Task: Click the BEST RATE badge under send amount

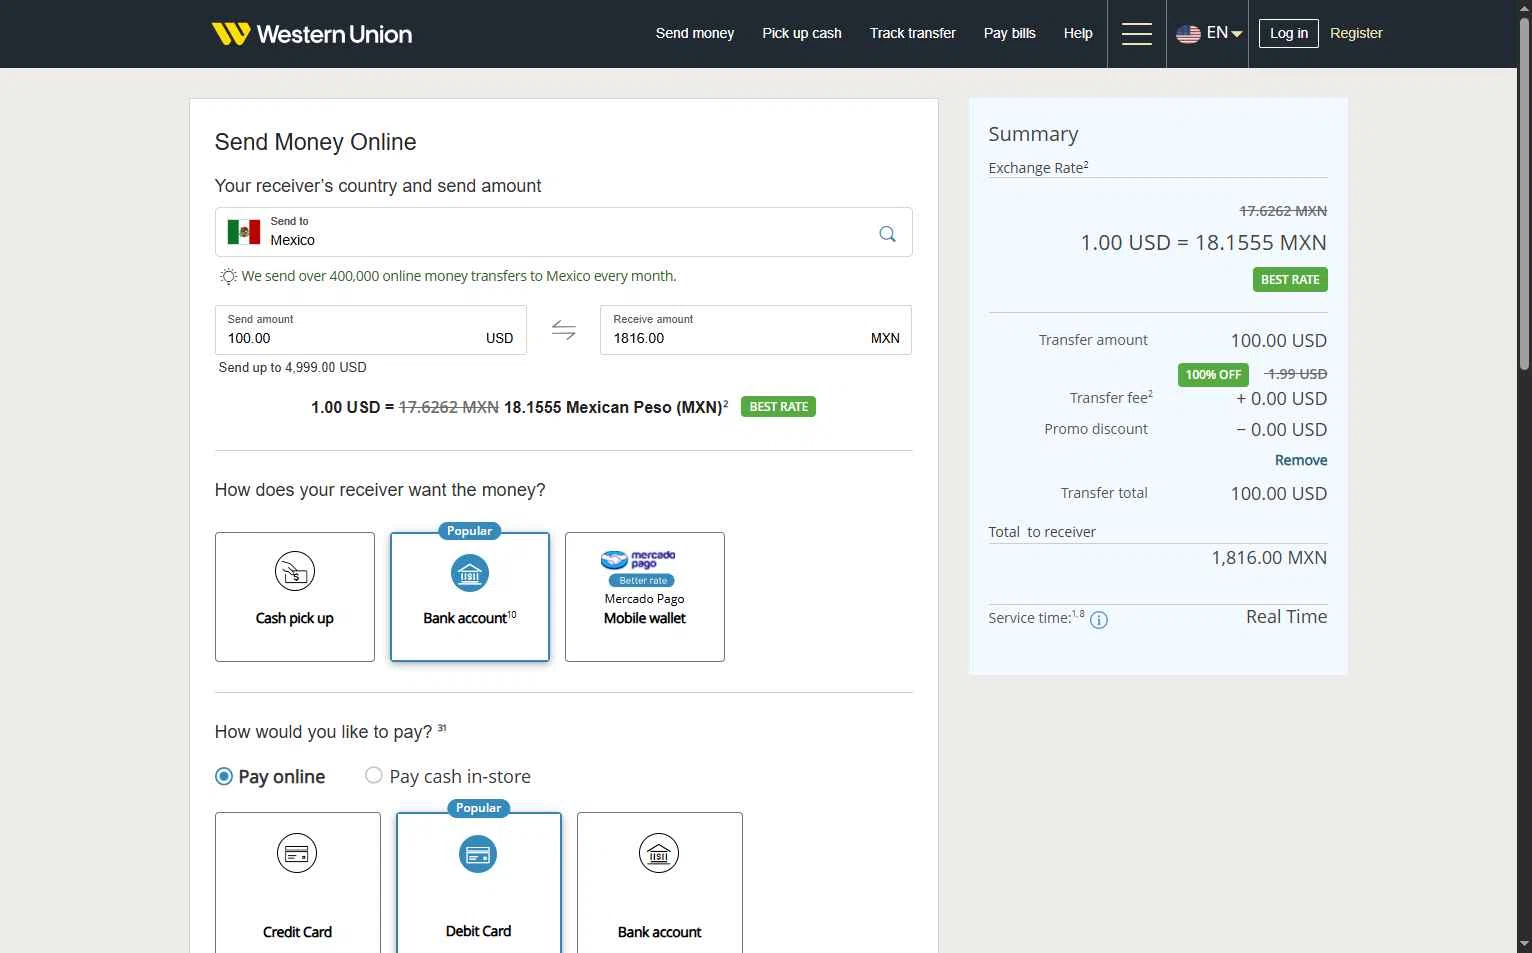Action: [778, 407]
